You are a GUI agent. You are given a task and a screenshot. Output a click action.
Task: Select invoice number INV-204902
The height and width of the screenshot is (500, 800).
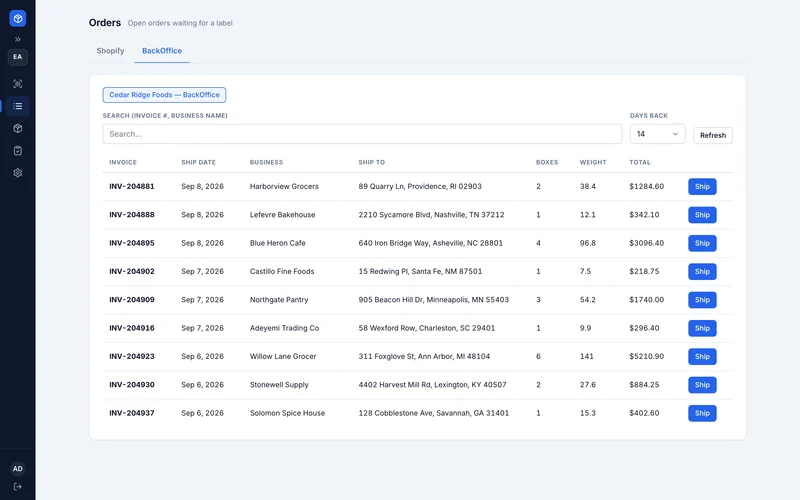[132, 271]
